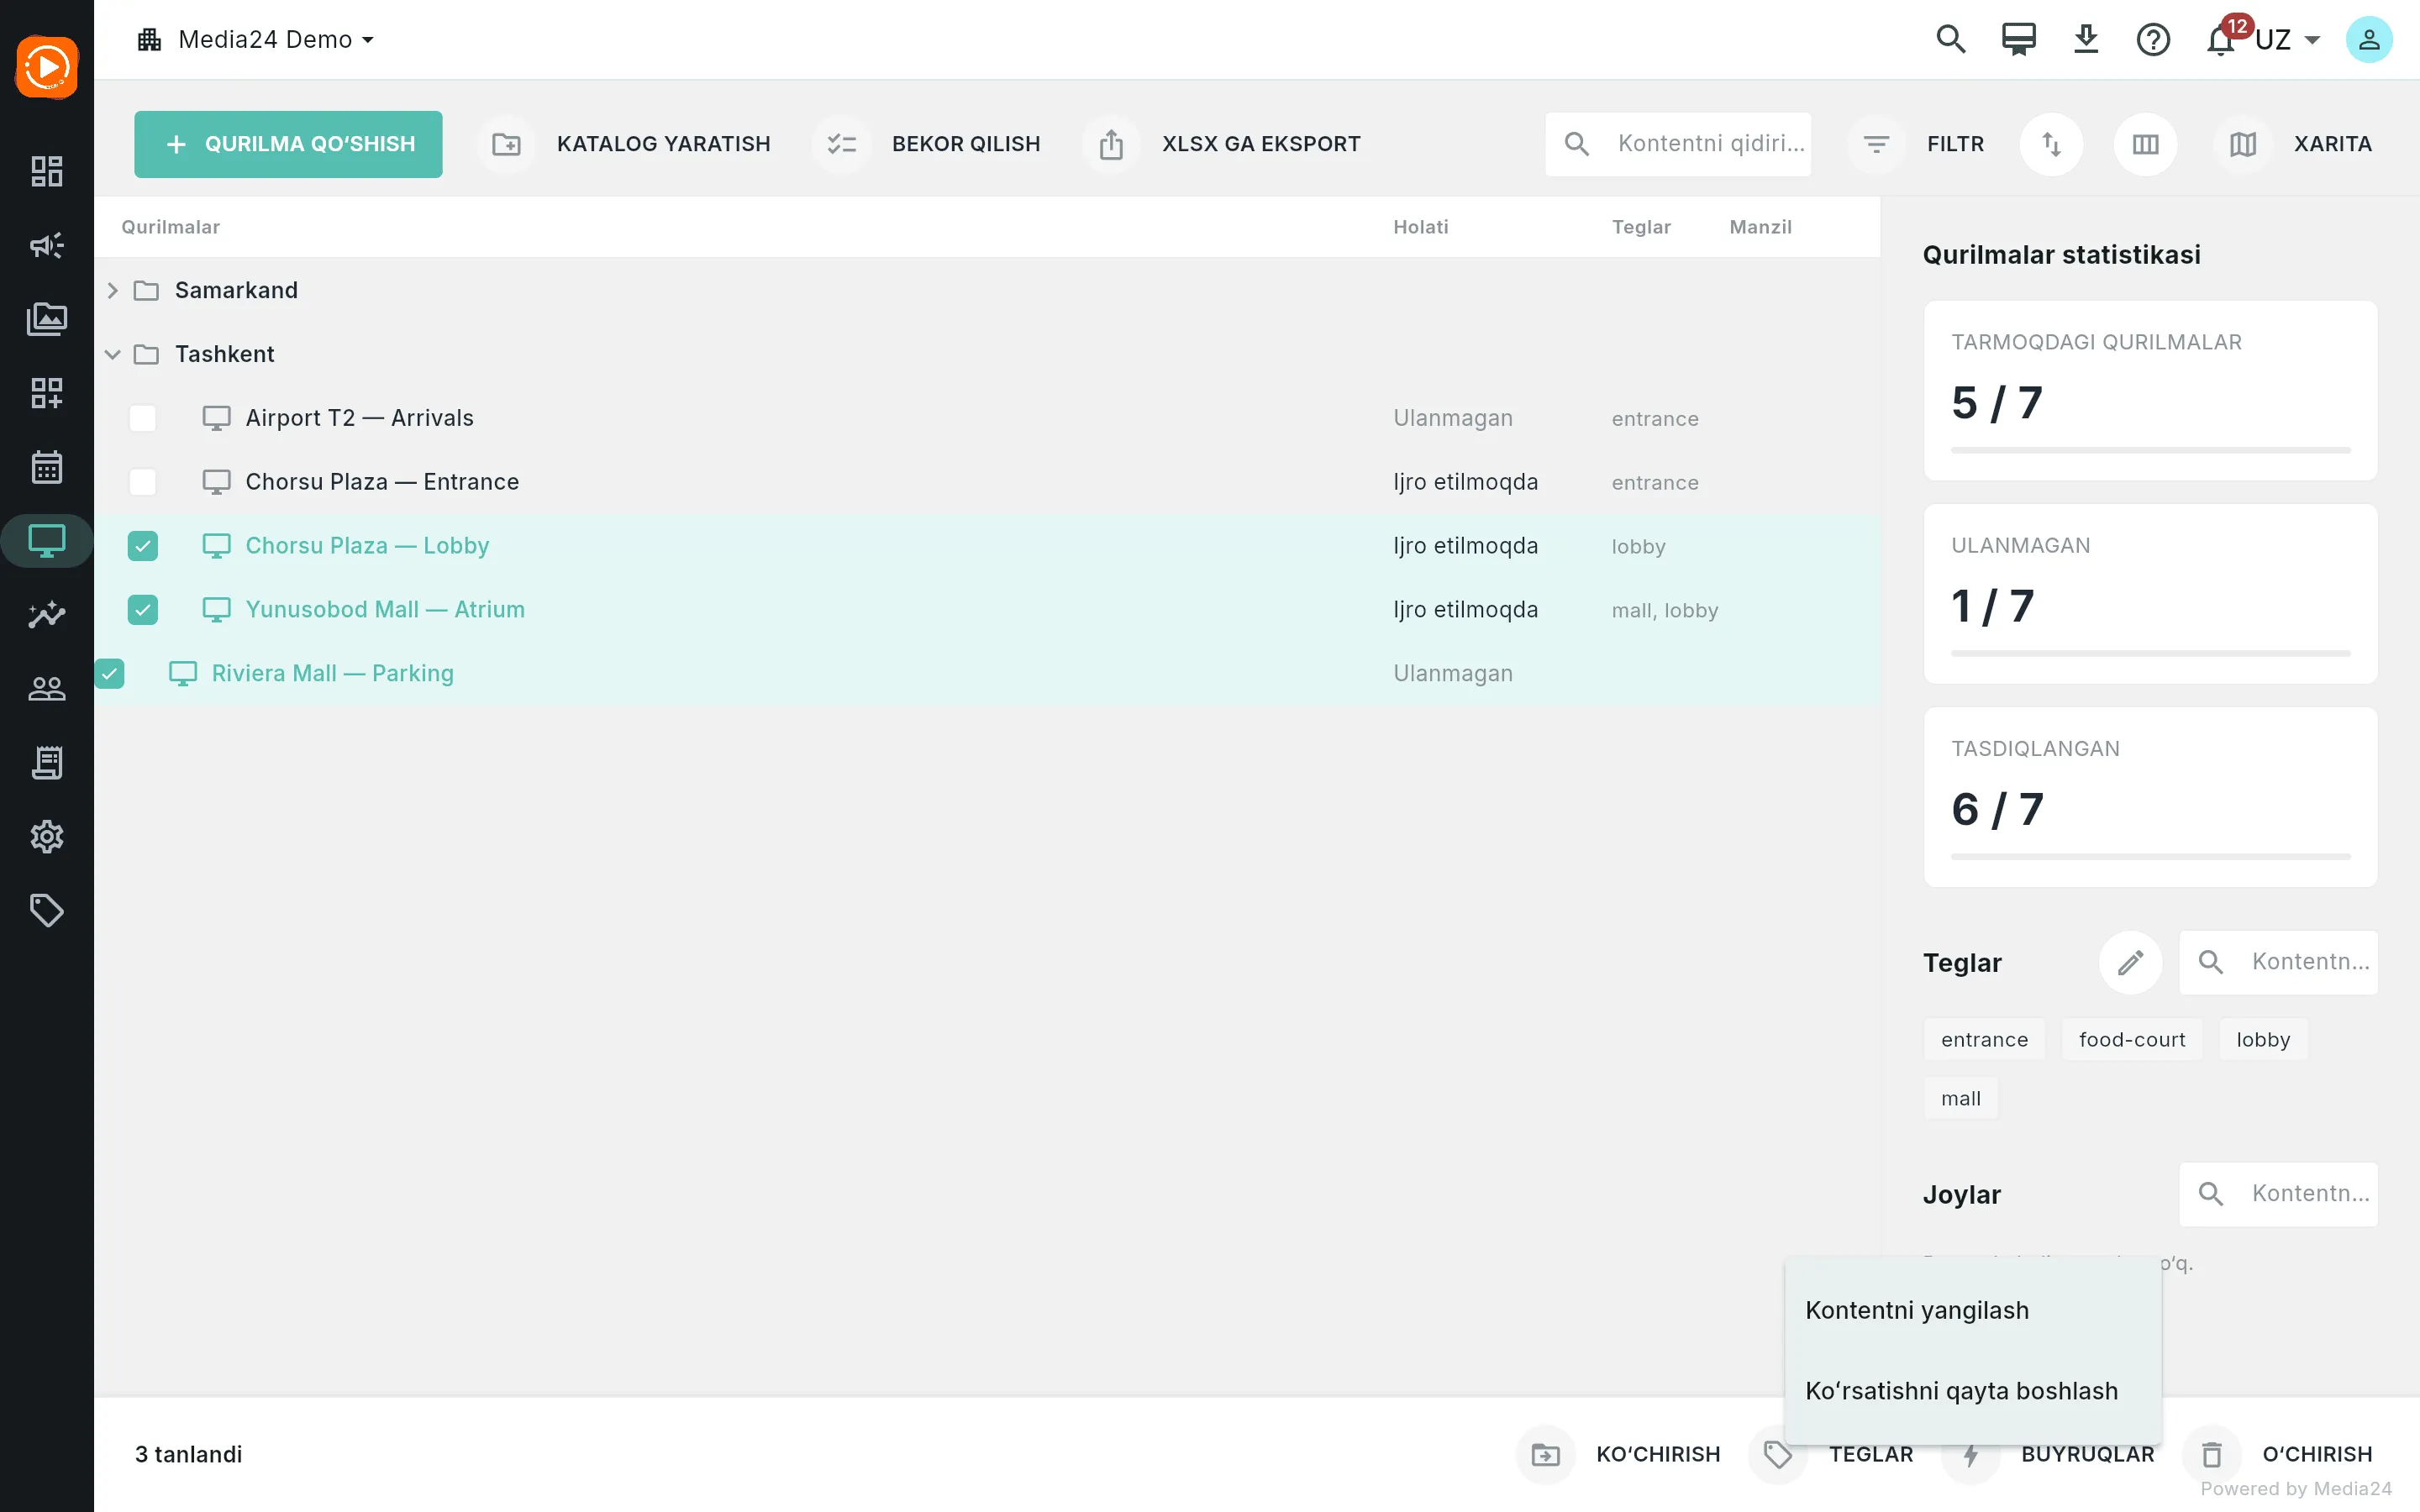
Task: Open the sort order arrows icon
Action: 2051,144
